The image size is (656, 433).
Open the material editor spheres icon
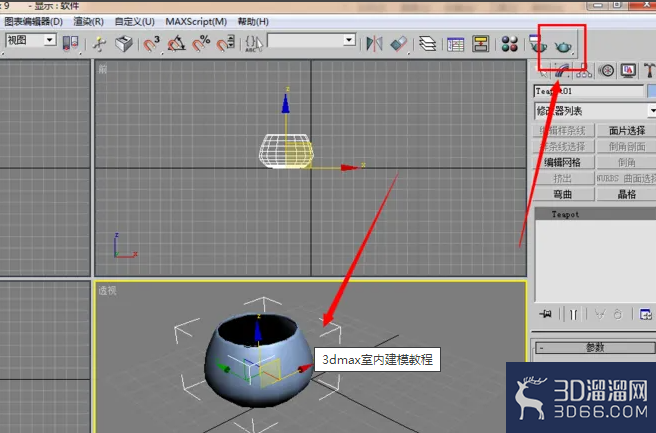click(510, 44)
